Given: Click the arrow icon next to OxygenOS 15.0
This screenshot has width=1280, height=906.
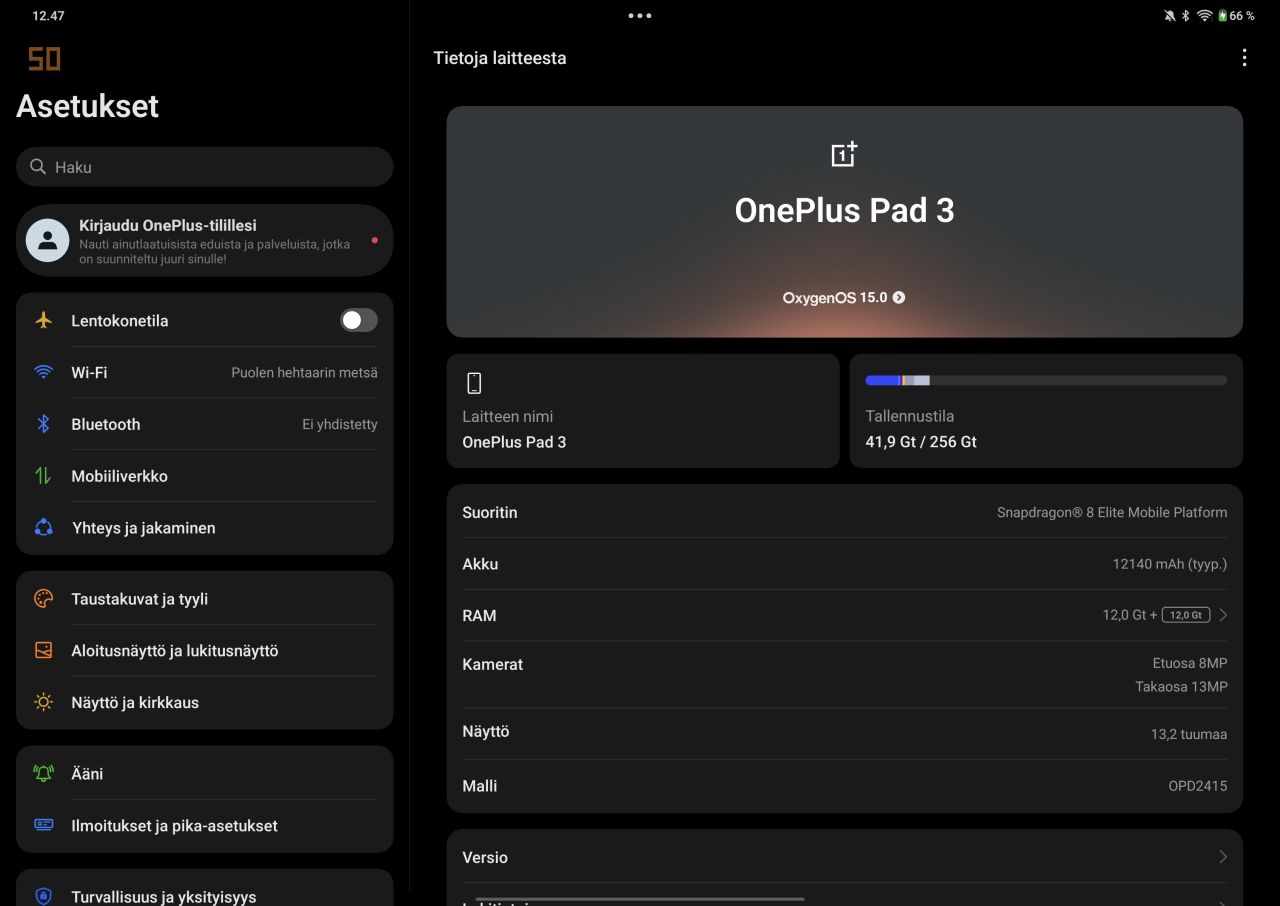Looking at the screenshot, I should point(898,297).
